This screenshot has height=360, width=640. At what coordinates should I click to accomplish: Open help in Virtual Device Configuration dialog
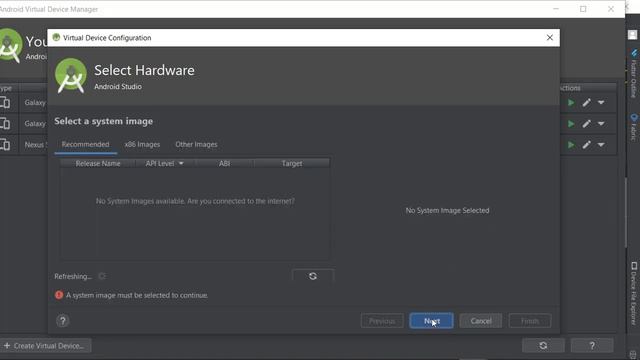click(63, 321)
